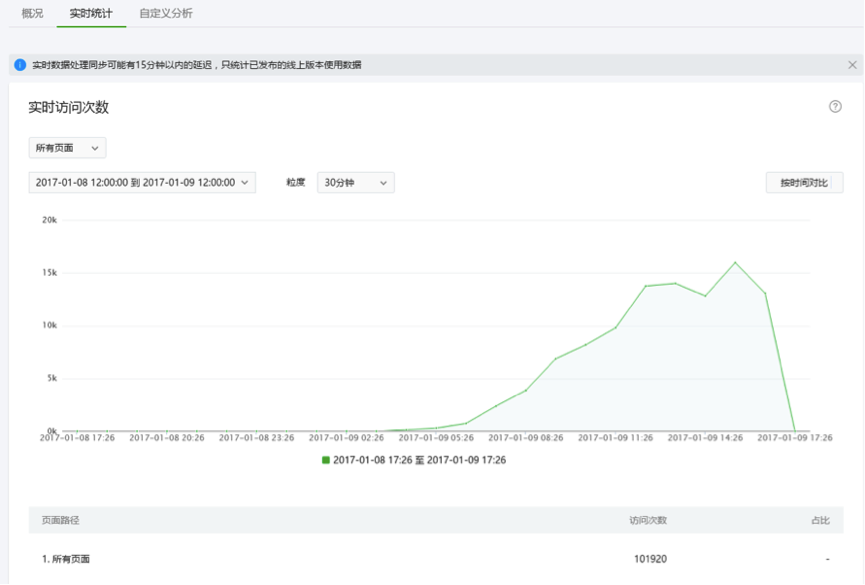Click the 占比 column header
The height and width of the screenshot is (585, 865).
(820, 520)
